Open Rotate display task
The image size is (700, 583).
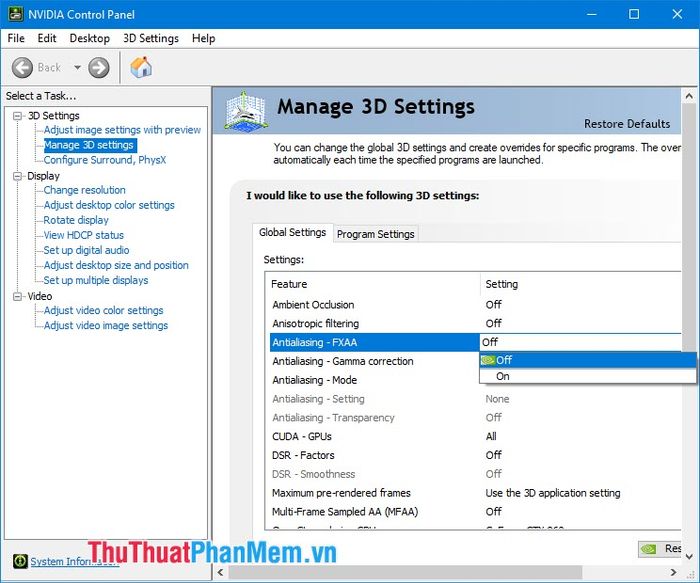click(76, 220)
